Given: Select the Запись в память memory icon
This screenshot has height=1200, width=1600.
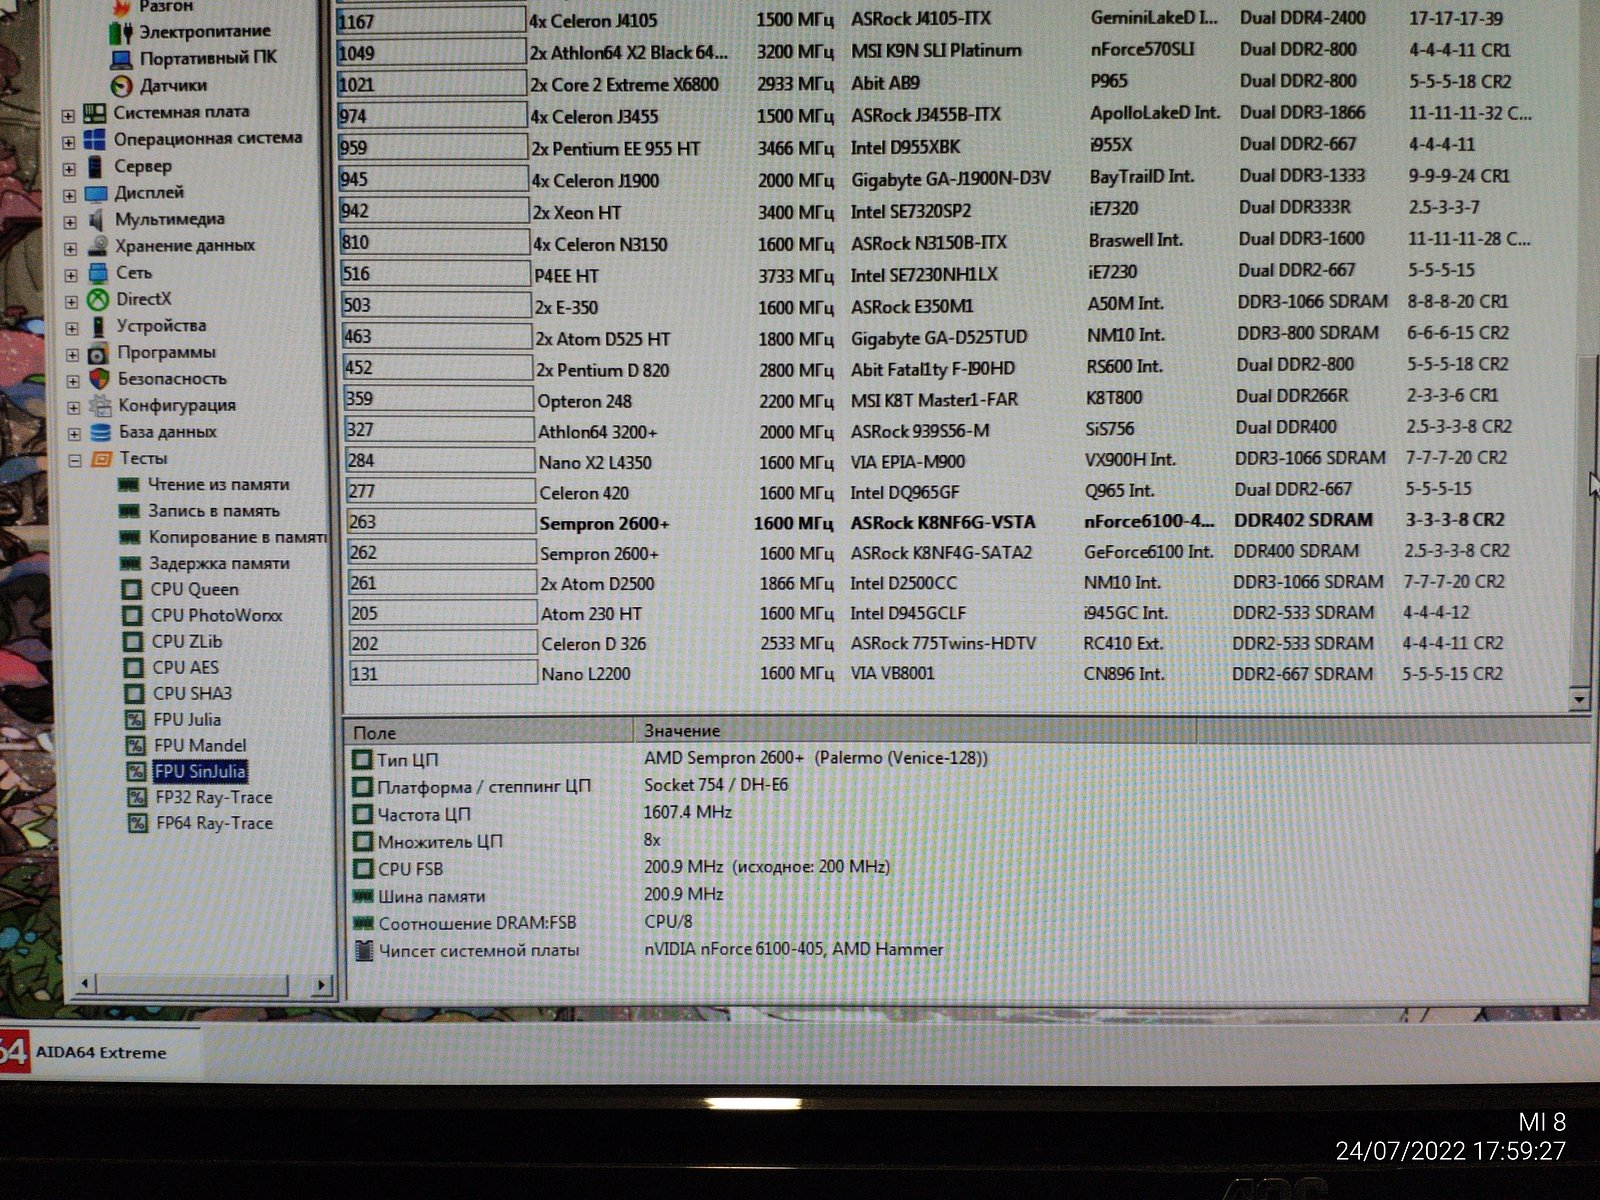Looking at the screenshot, I should [129, 511].
